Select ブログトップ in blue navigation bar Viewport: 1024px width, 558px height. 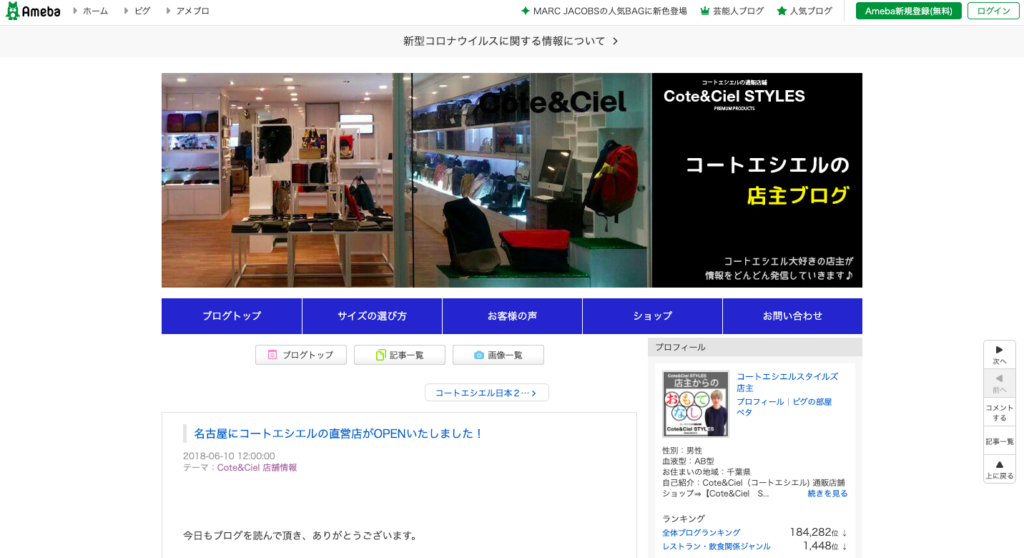click(x=232, y=316)
